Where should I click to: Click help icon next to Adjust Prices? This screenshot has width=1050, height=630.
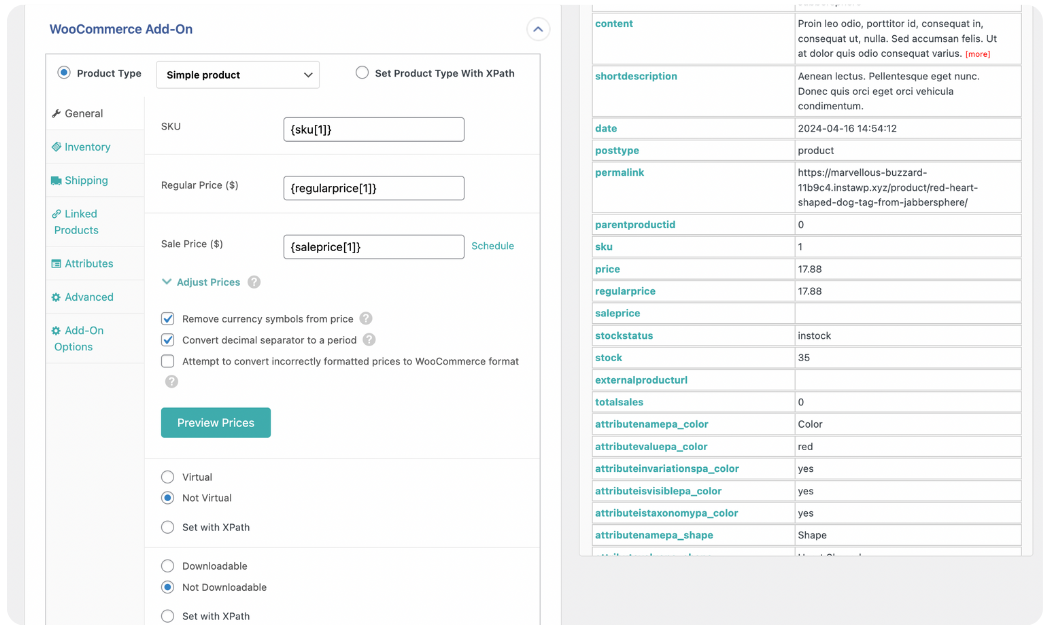(254, 283)
